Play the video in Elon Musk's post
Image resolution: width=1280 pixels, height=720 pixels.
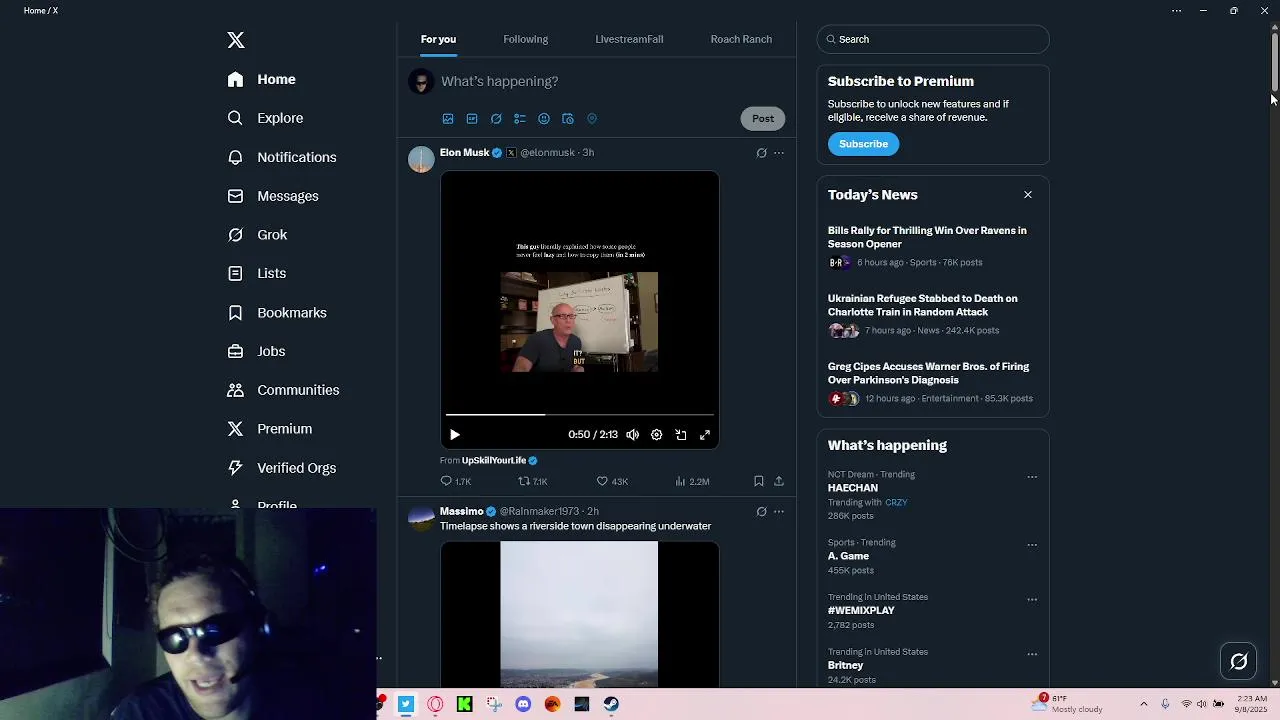tap(455, 435)
